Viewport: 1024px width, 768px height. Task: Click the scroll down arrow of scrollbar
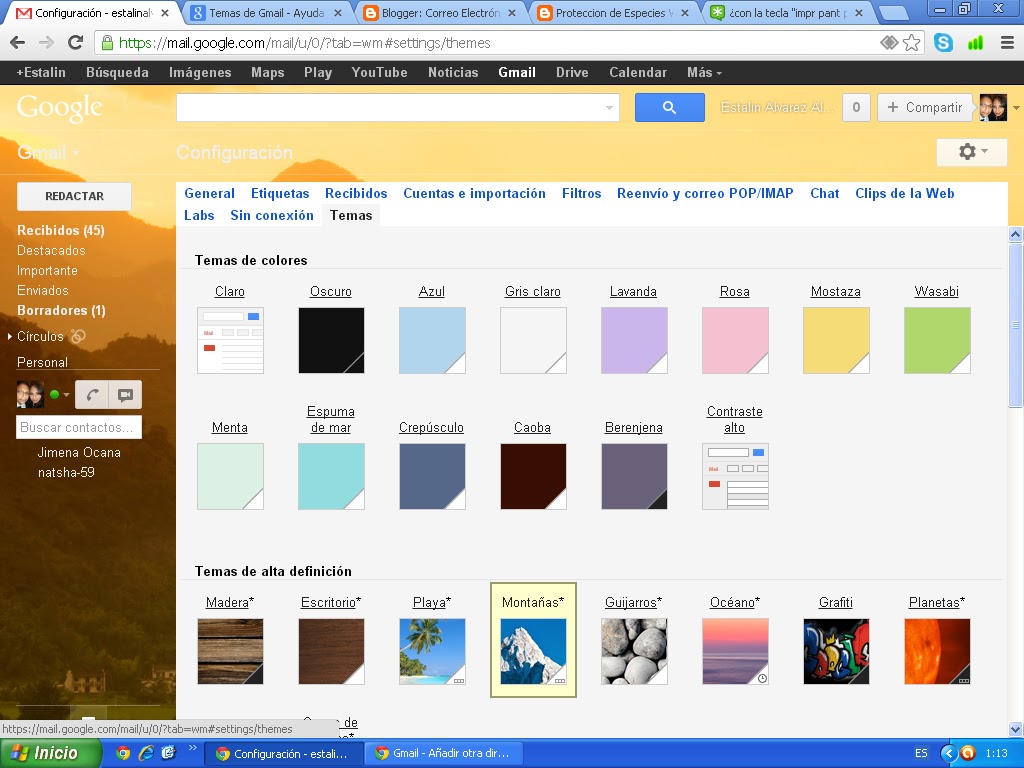click(1016, 729)
